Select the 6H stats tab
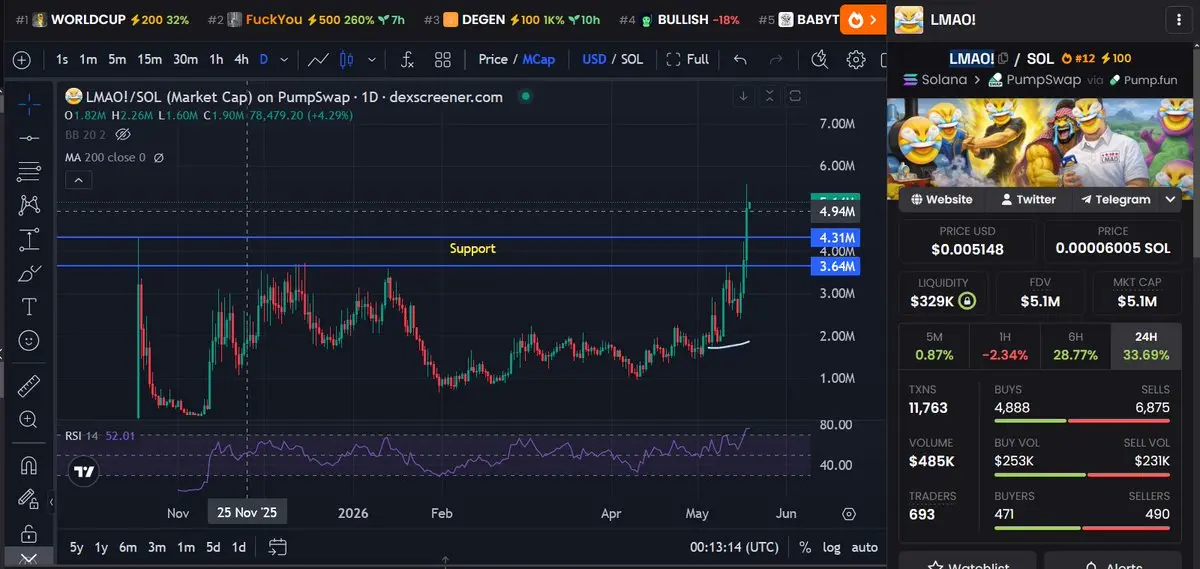 pos(1075,346)
